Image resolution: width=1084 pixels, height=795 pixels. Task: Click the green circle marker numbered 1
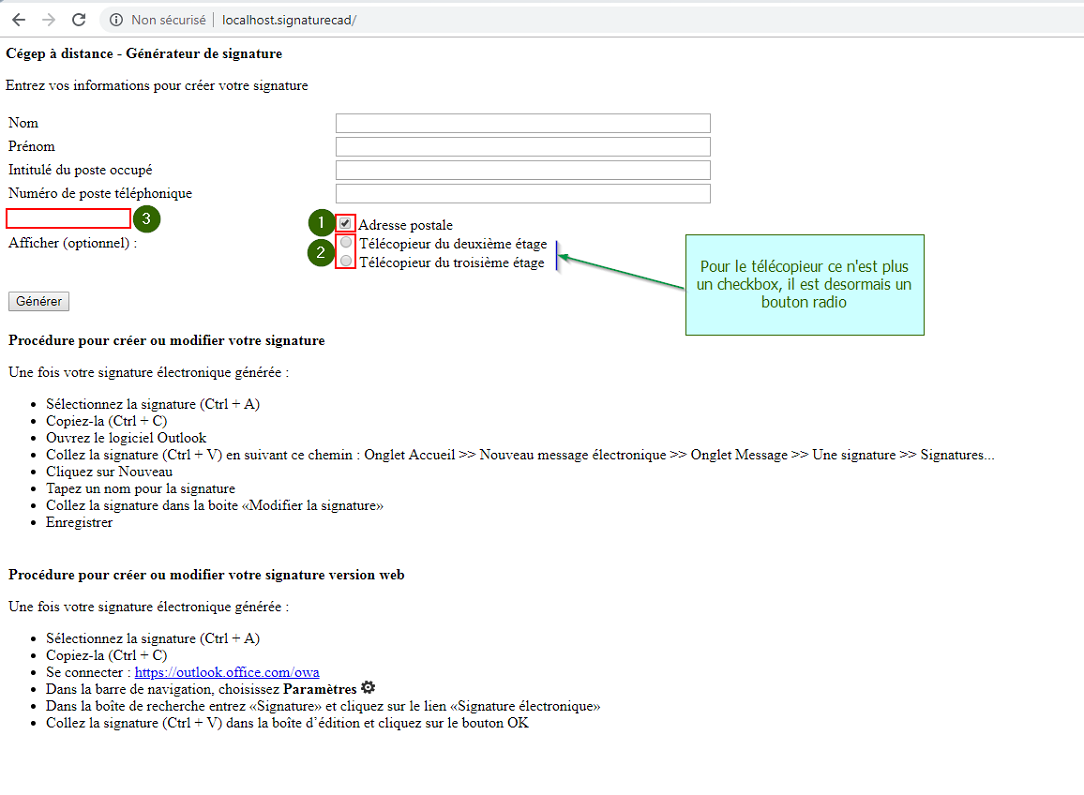coord(321,222)
